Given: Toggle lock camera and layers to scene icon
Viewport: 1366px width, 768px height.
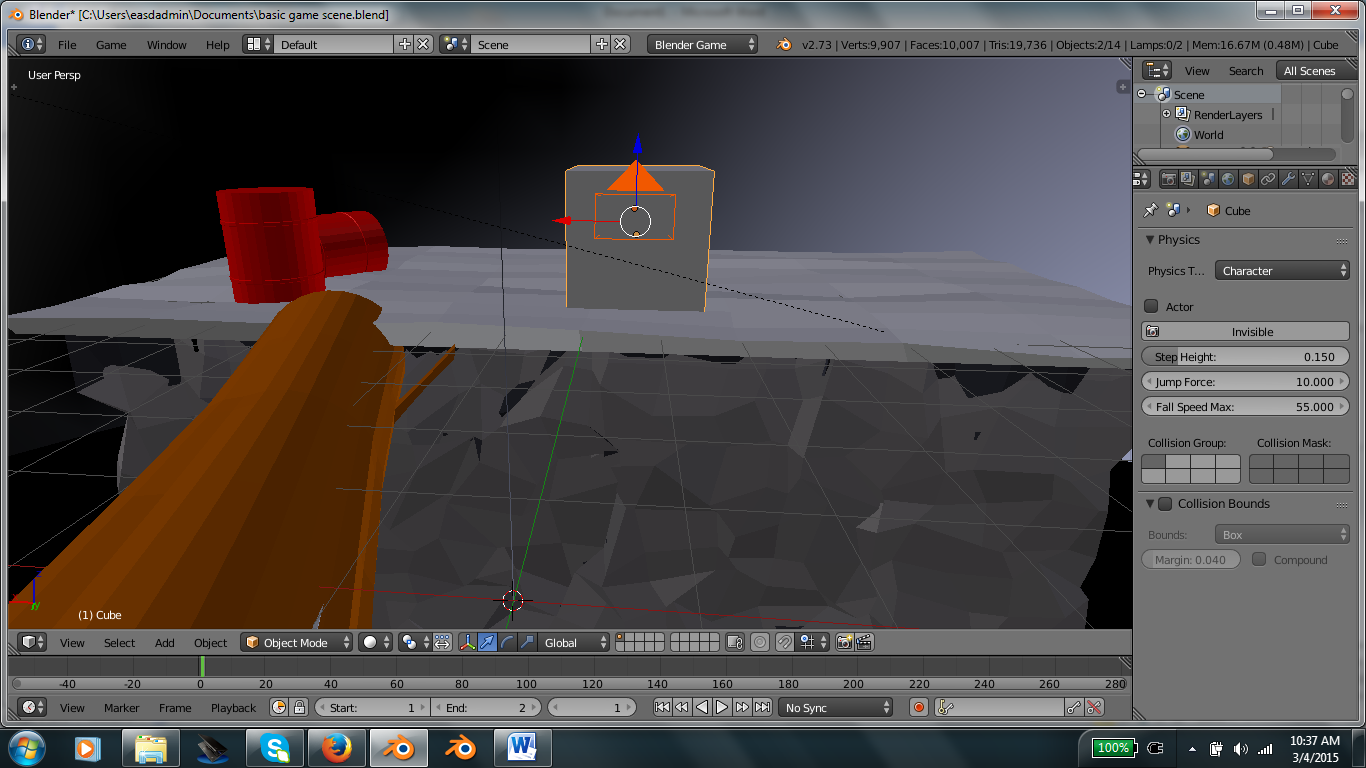Looking at the screenshot, I should click(x=735, y=642).
